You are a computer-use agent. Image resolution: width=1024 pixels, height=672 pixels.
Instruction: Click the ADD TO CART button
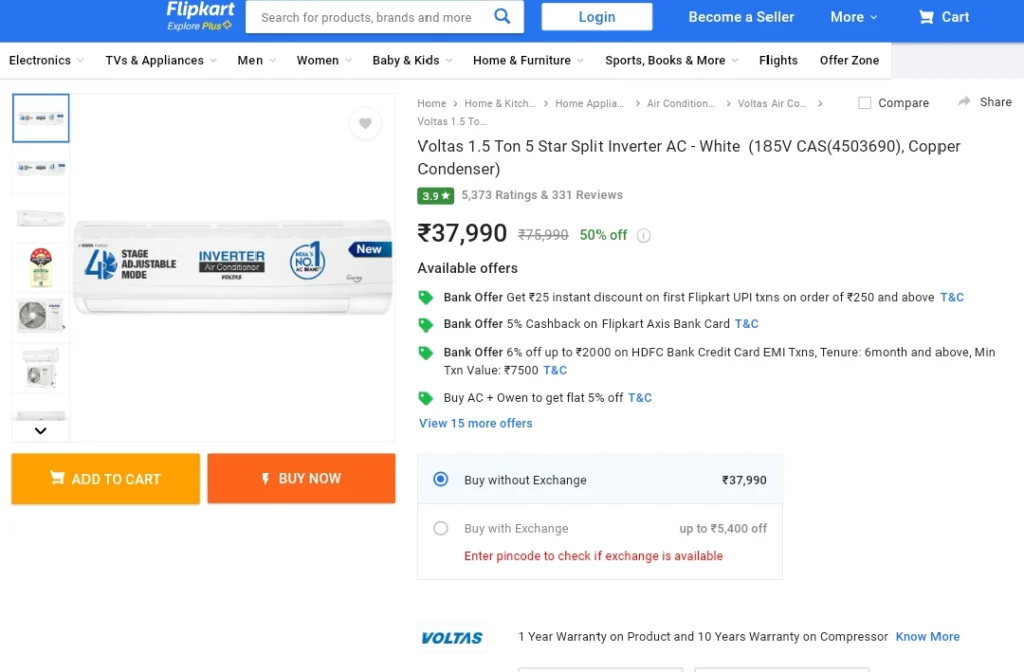click(x=106, y=479)
